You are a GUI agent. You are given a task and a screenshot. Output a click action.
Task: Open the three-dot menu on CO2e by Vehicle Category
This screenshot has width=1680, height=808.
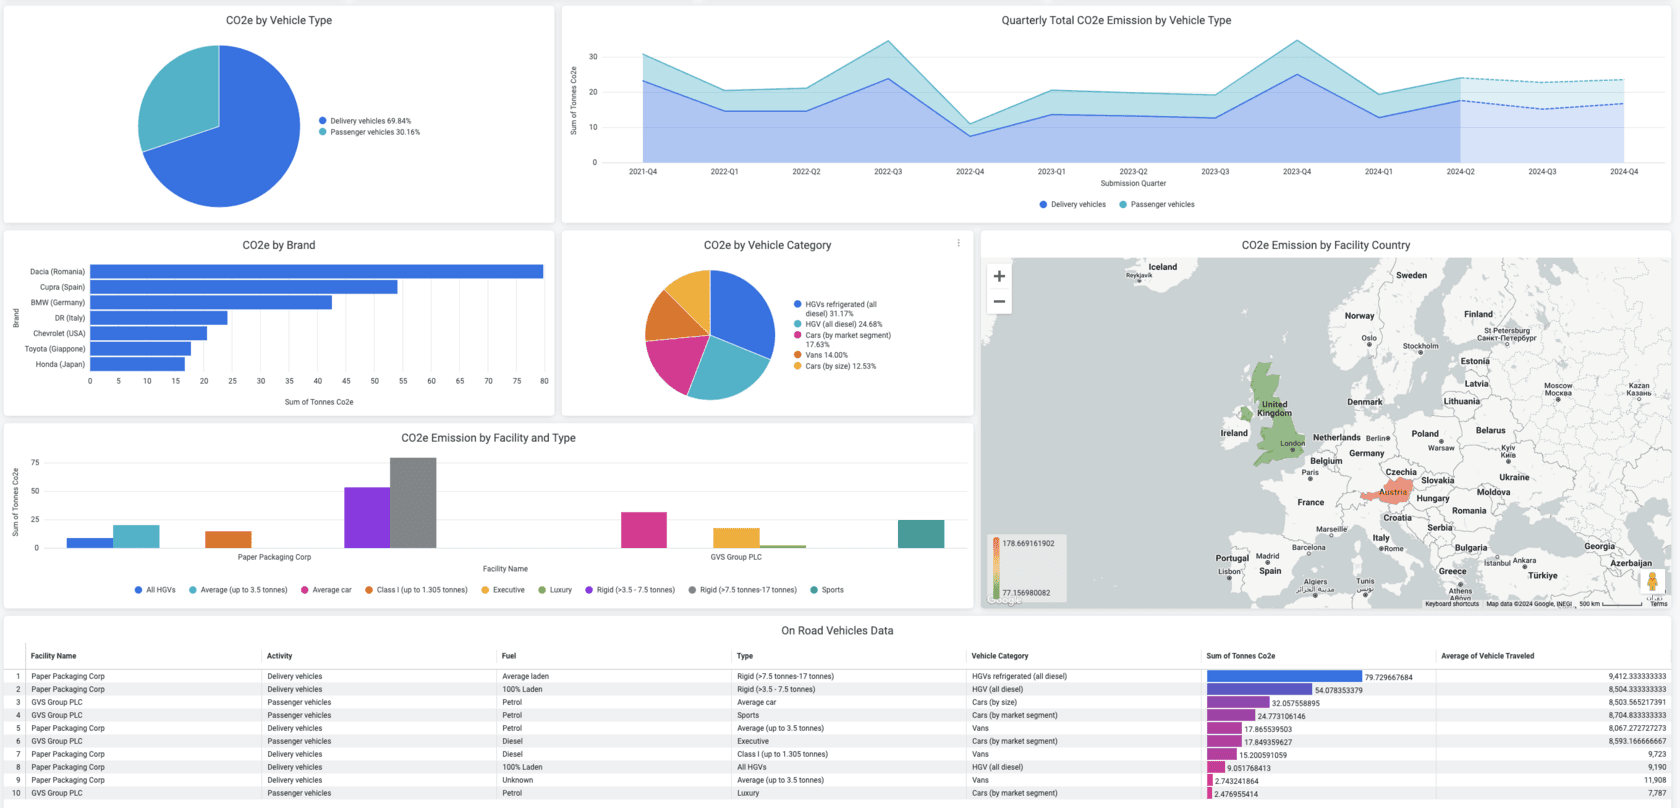[958, 243]
